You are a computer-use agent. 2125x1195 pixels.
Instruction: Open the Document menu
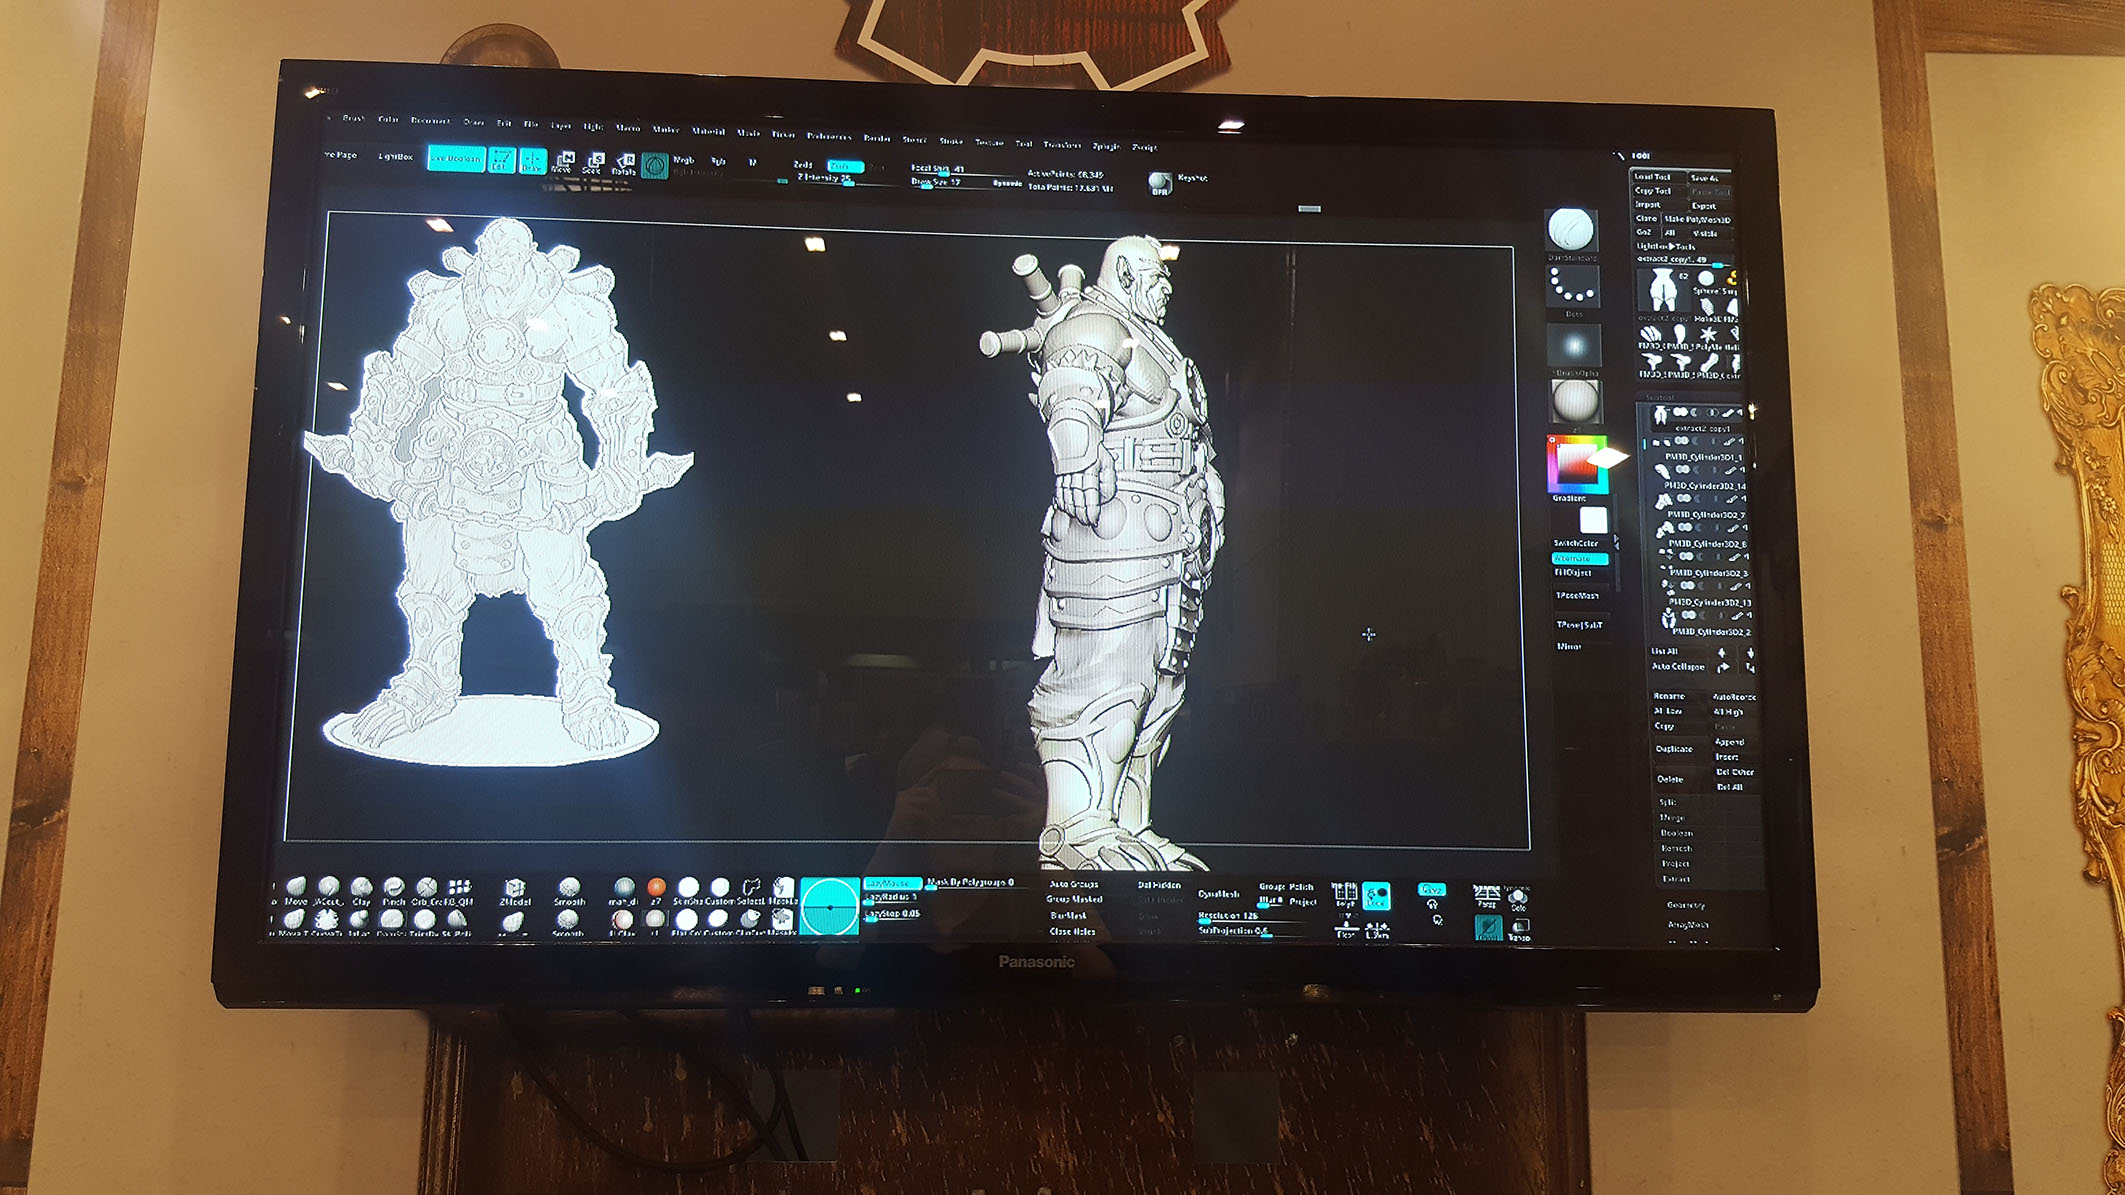[x=429, y=120]
